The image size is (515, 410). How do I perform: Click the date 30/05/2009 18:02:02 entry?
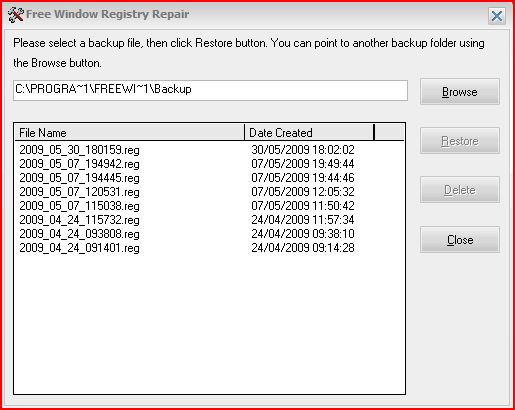click(x=303, y=150)
